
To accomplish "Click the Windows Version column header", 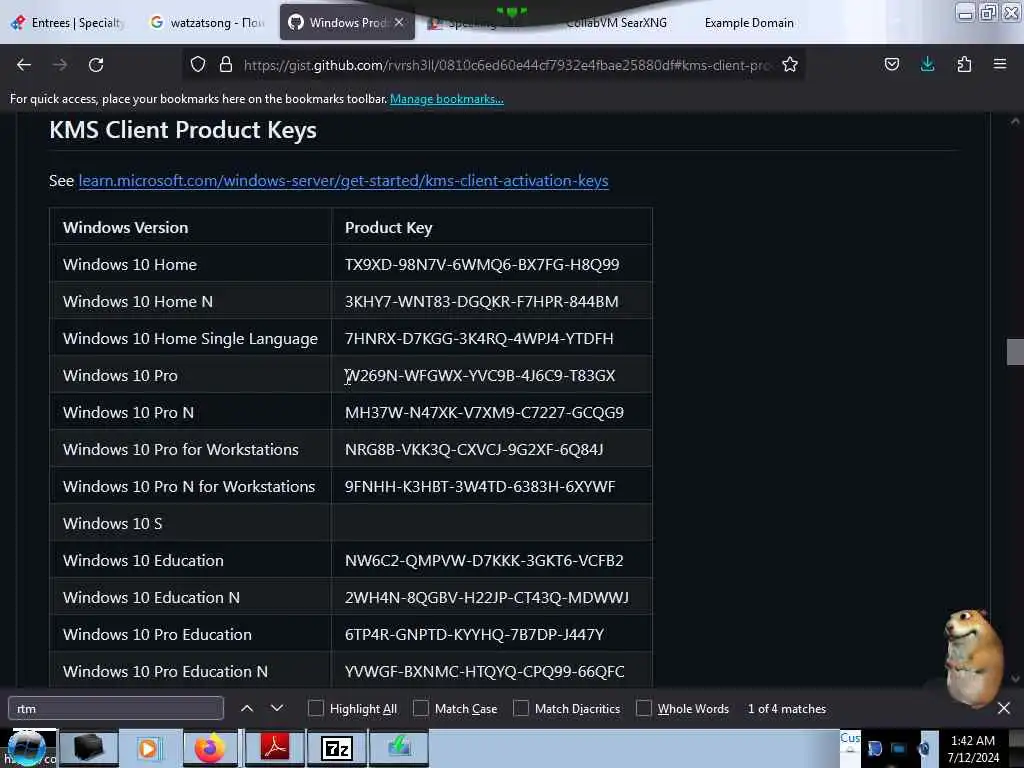I will 125,227.
